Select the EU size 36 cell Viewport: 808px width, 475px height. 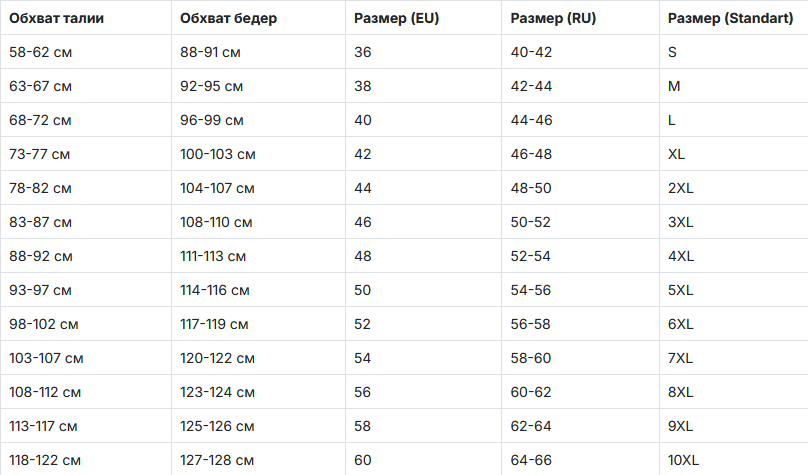click(x=362, y=52)
